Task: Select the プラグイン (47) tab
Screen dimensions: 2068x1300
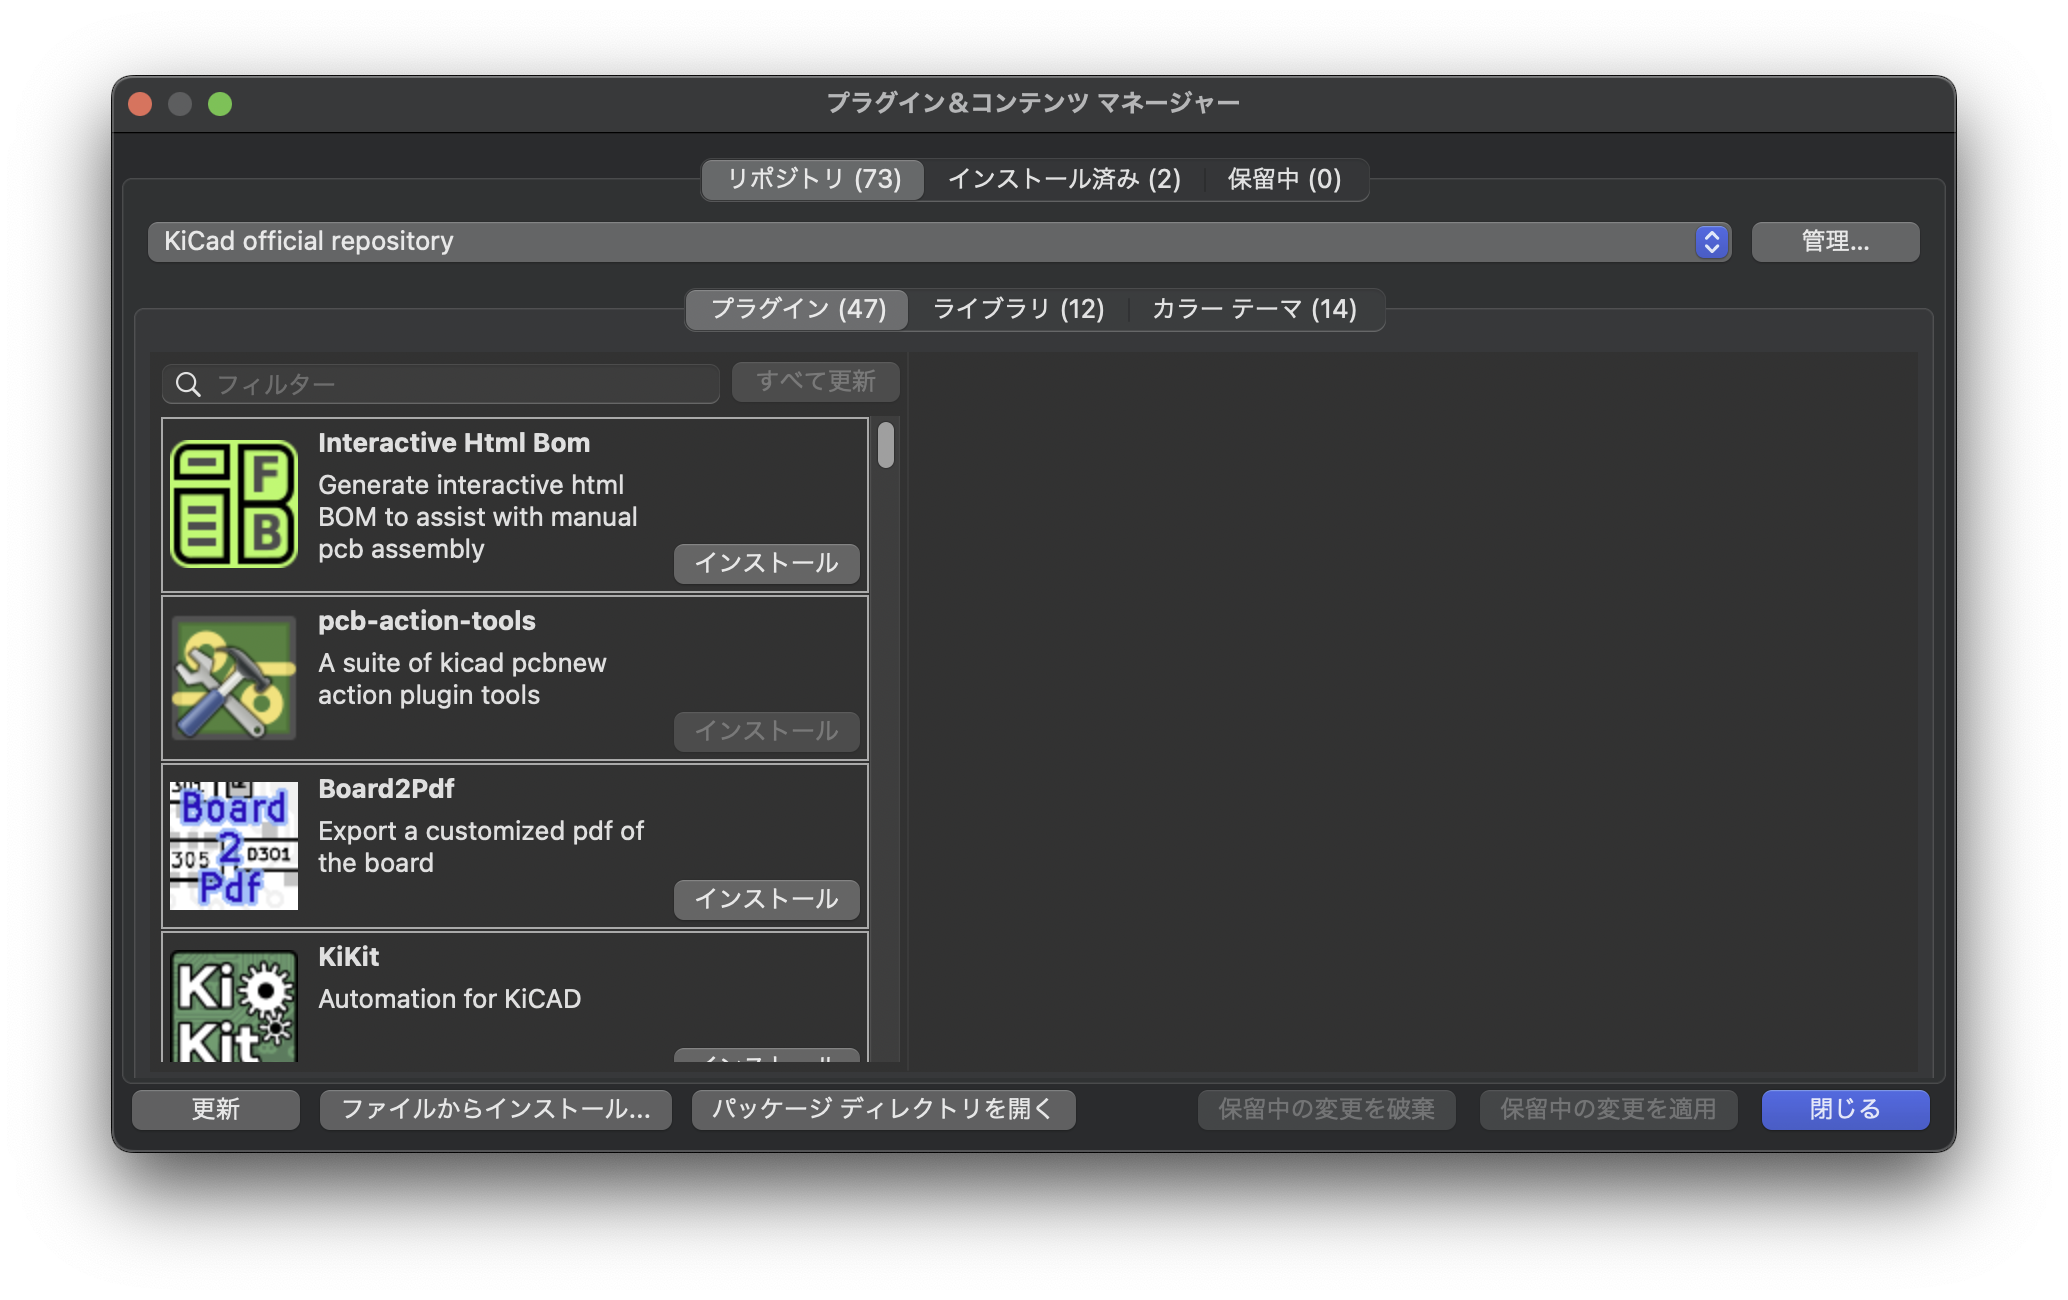Action: pyautogui.click(x=798, y=309)
